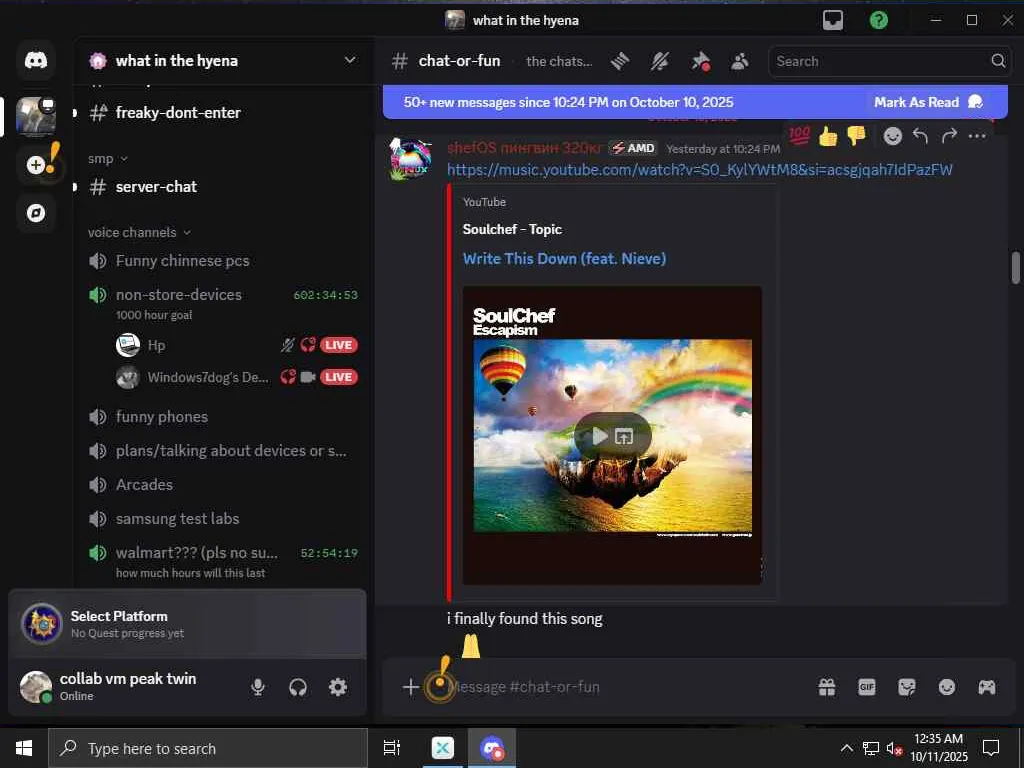Open embedded video in popout

coord(624,436)
